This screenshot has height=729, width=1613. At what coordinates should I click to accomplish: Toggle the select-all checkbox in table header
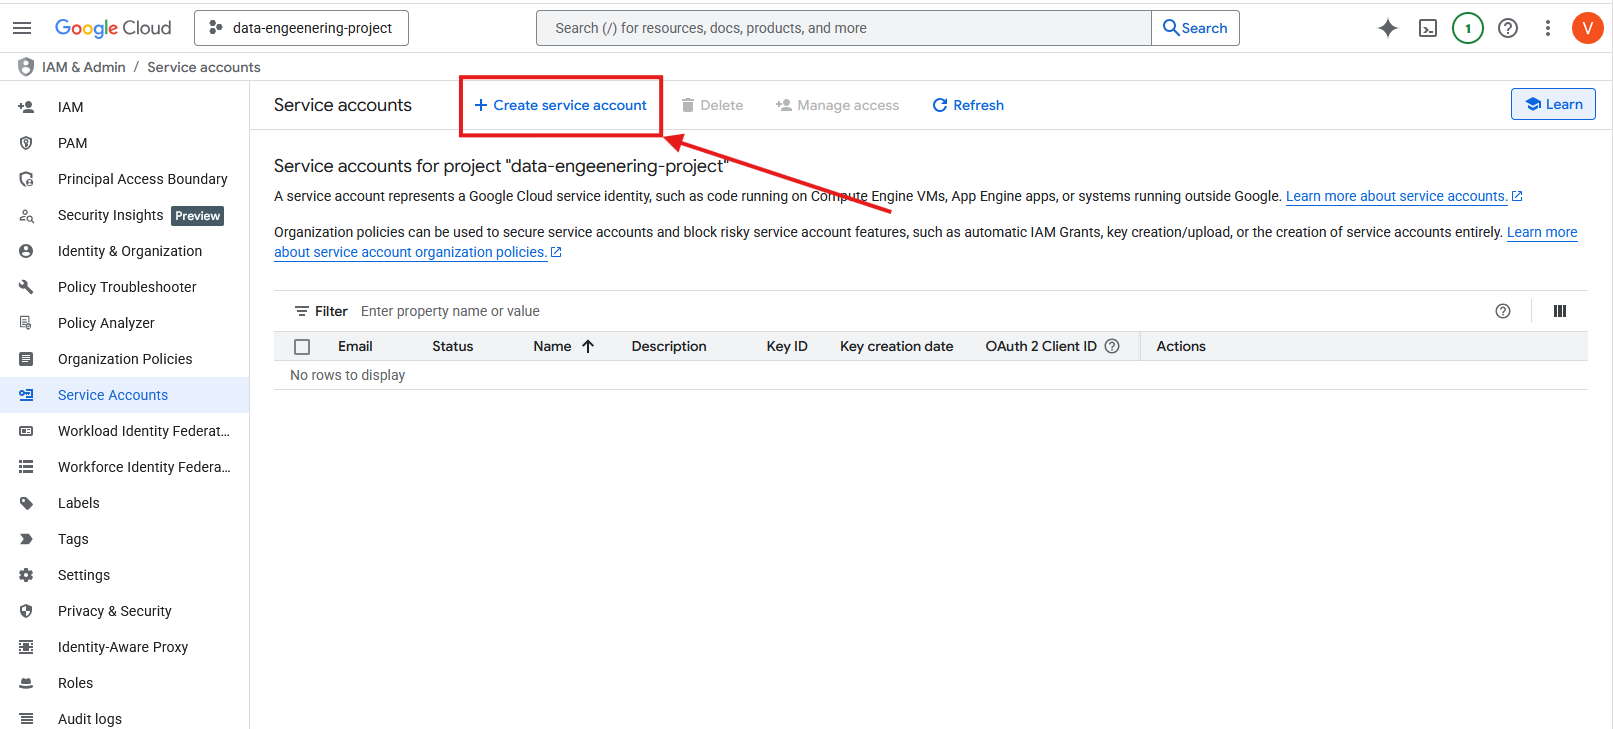302,347
